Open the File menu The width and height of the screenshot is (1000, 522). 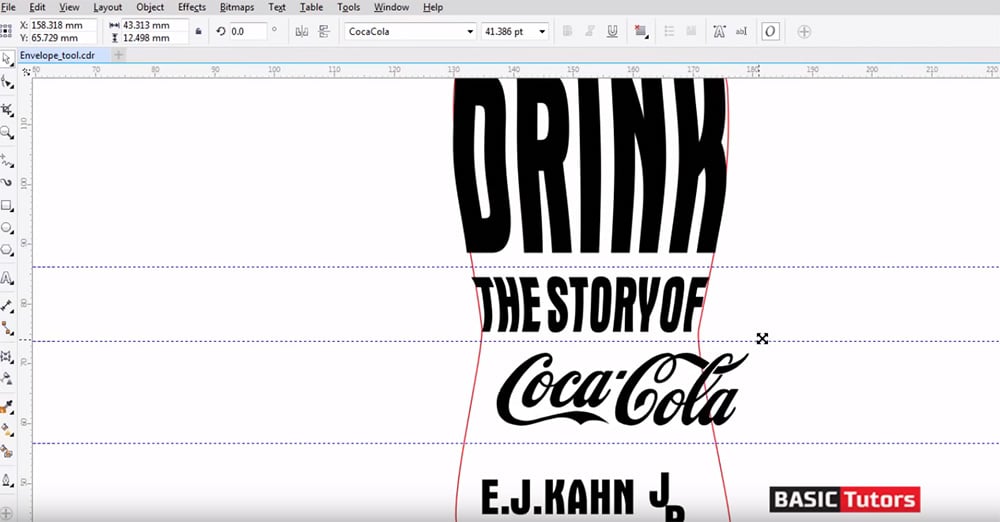click(x=8, y=7)
